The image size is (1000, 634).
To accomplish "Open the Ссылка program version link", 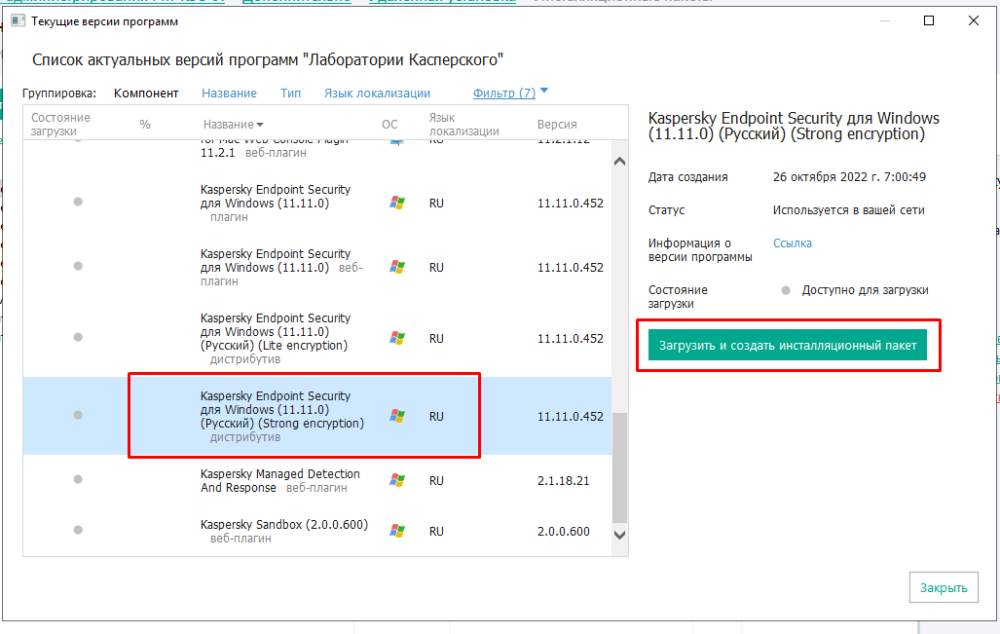I will click(x=792, y=243).
